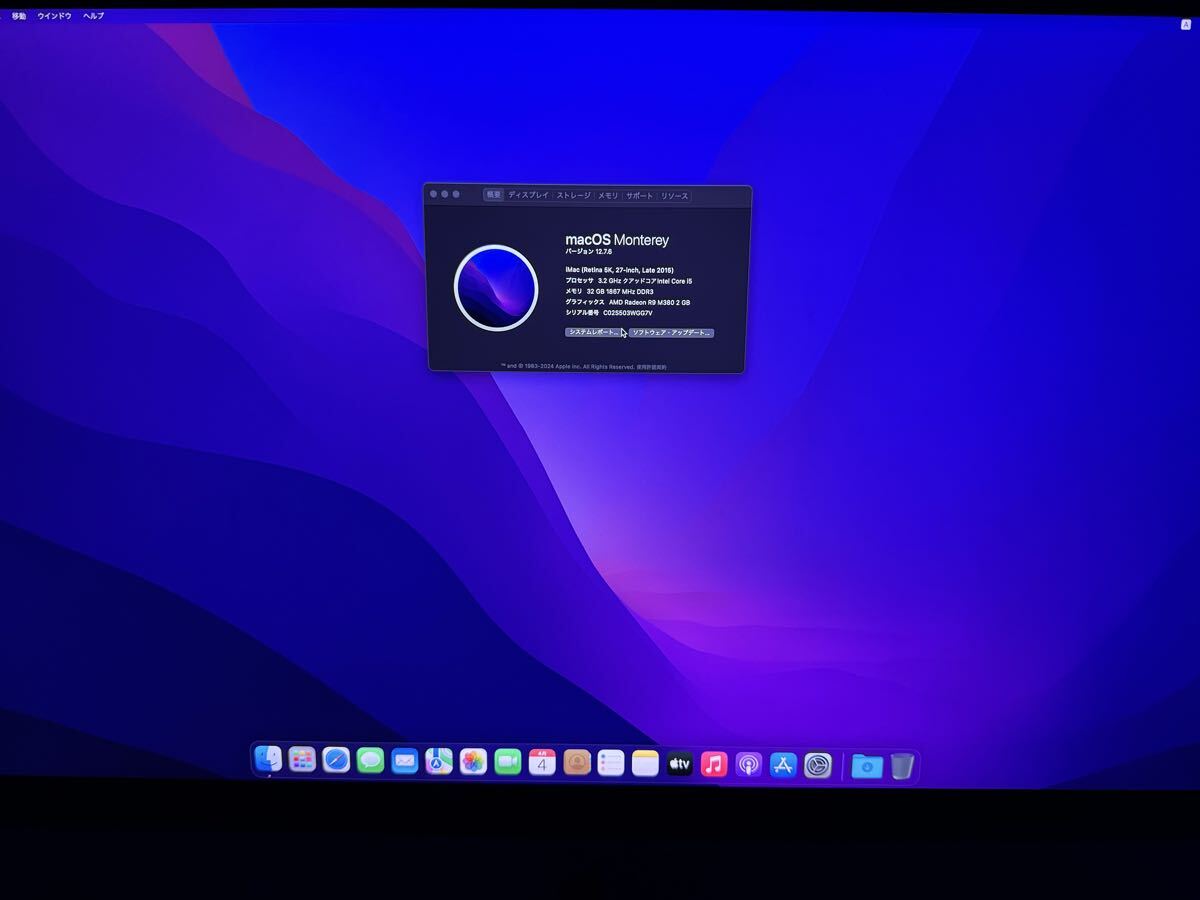Open the ウインドウ menu in the menu bar

[x=54, y=16]
